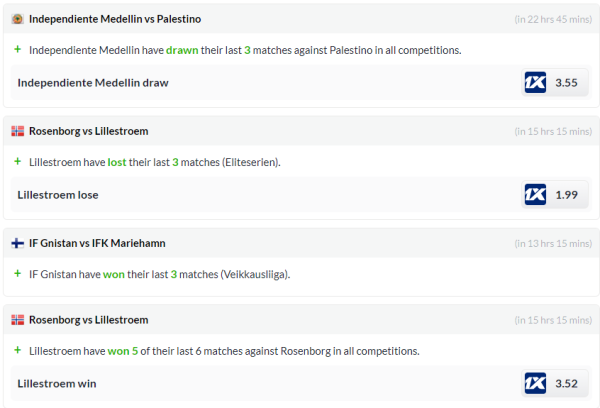600x408 pixels.
Task: Select the Lillestroem win bet label
Action: point(57,383)
